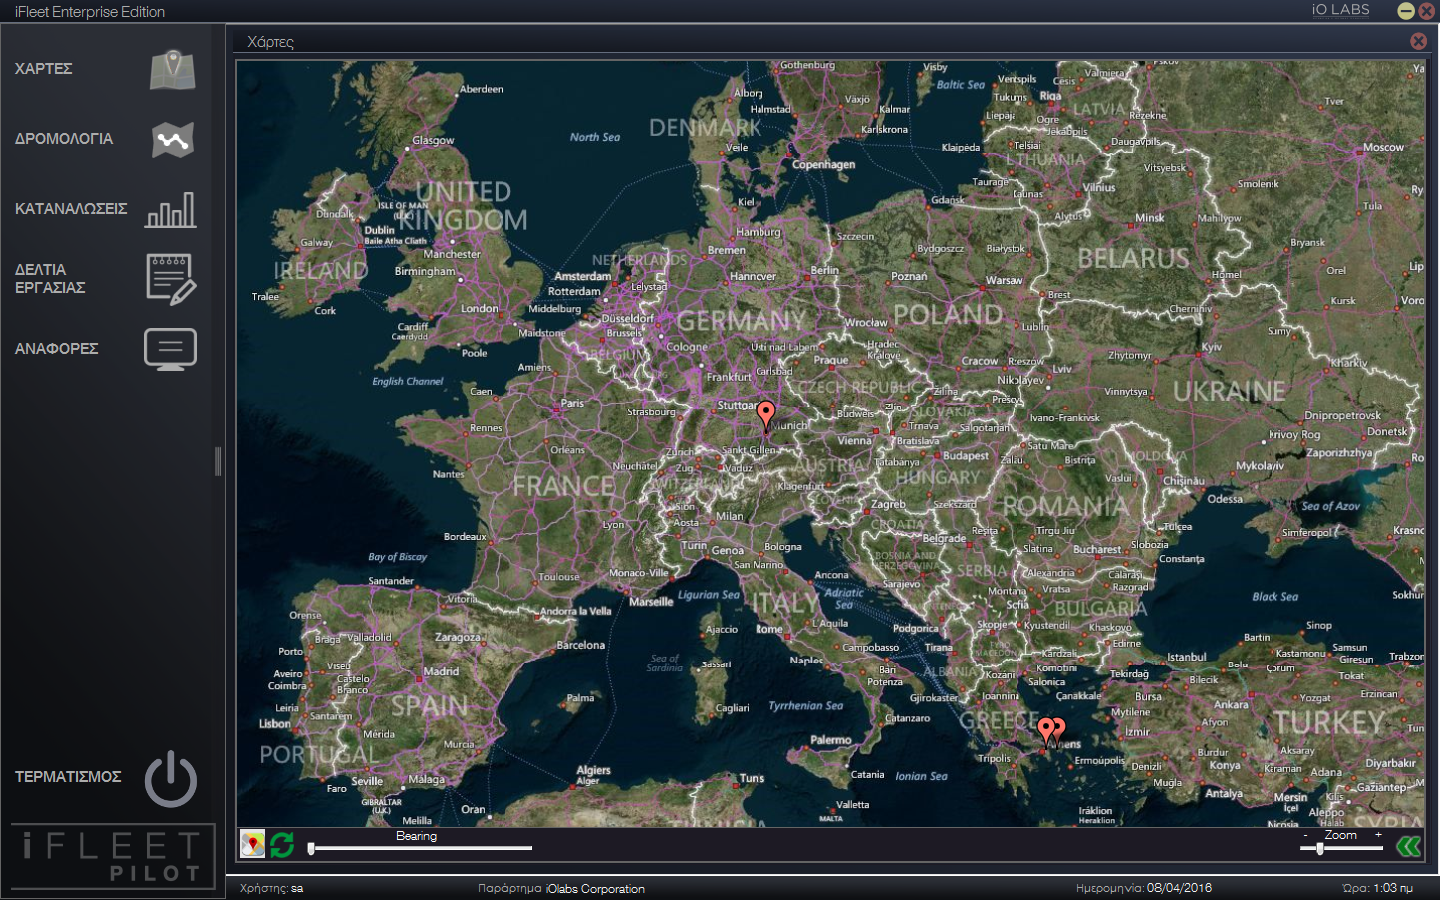Open the ΔΡΟΜΟΛΟΓΙΑ routes icon

coord(172,140)
